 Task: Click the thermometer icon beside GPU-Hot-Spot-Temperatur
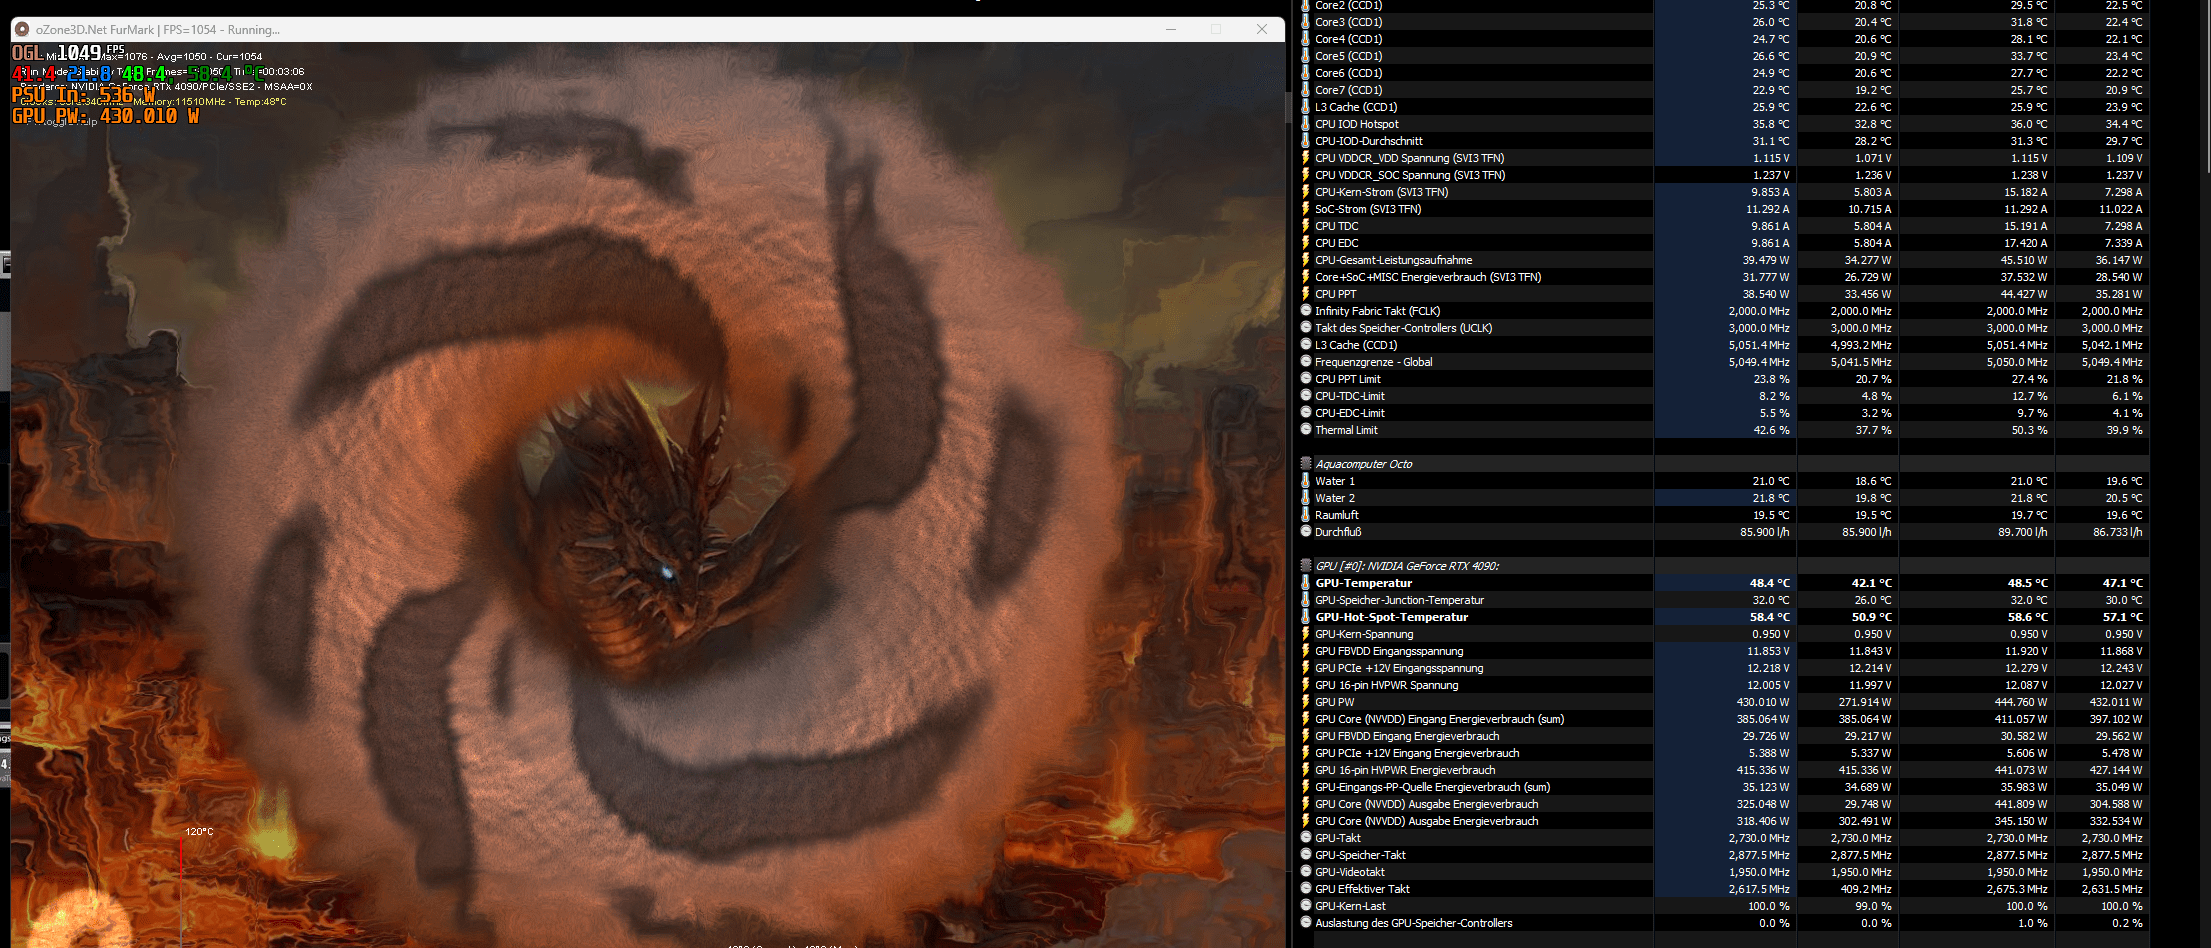coord(1305,617)
